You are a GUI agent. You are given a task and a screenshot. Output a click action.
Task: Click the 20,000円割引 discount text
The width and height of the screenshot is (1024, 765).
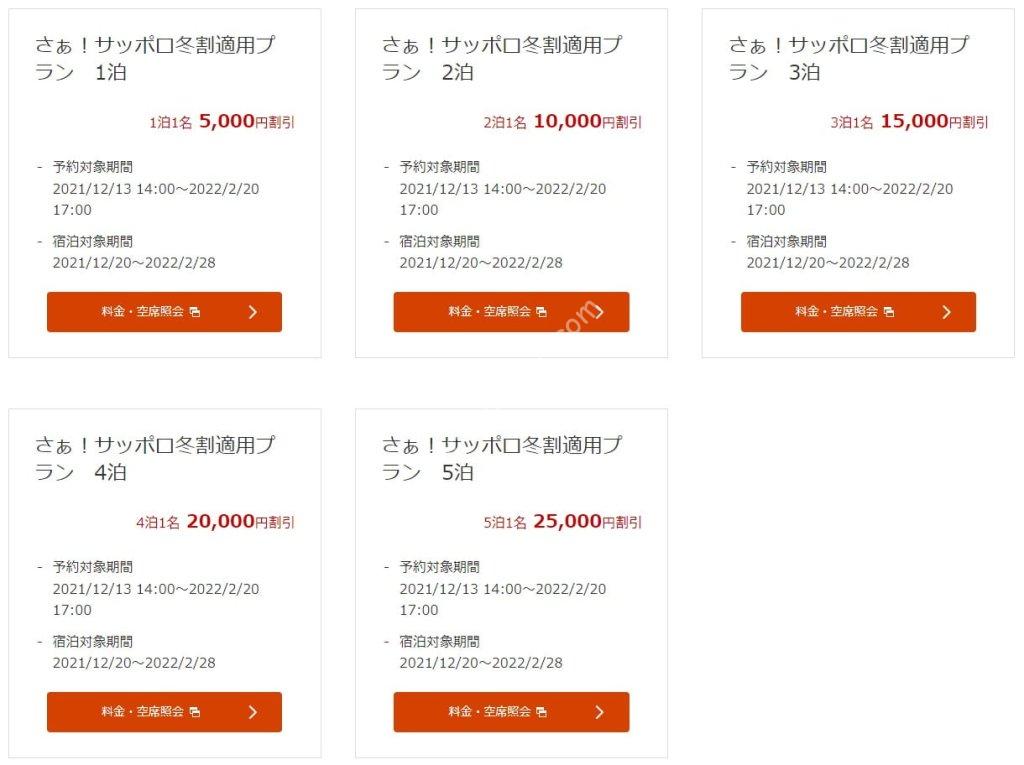(x=241, y=521)
